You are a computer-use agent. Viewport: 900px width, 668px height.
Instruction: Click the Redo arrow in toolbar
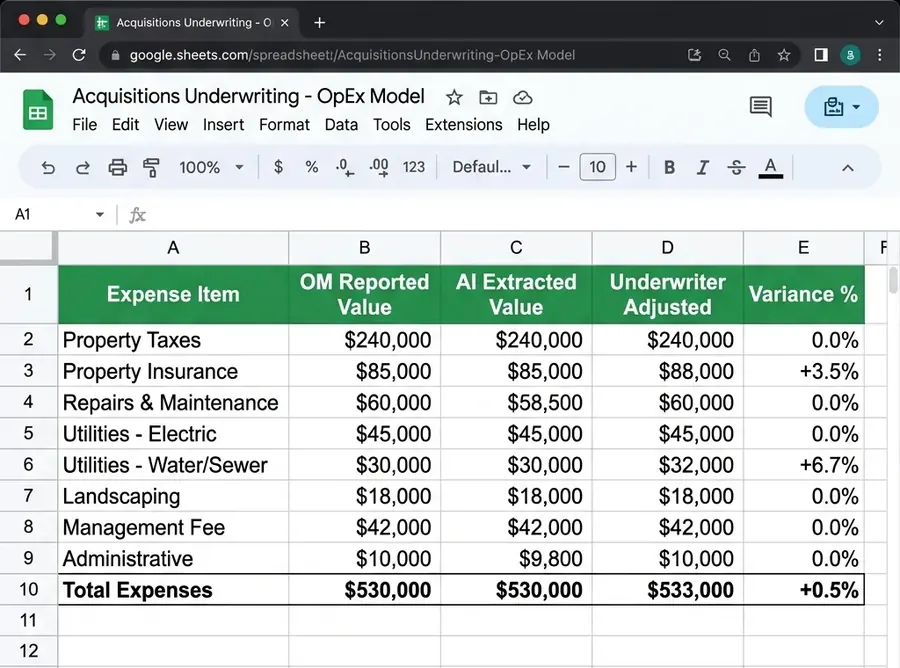(x=83, y=168)
